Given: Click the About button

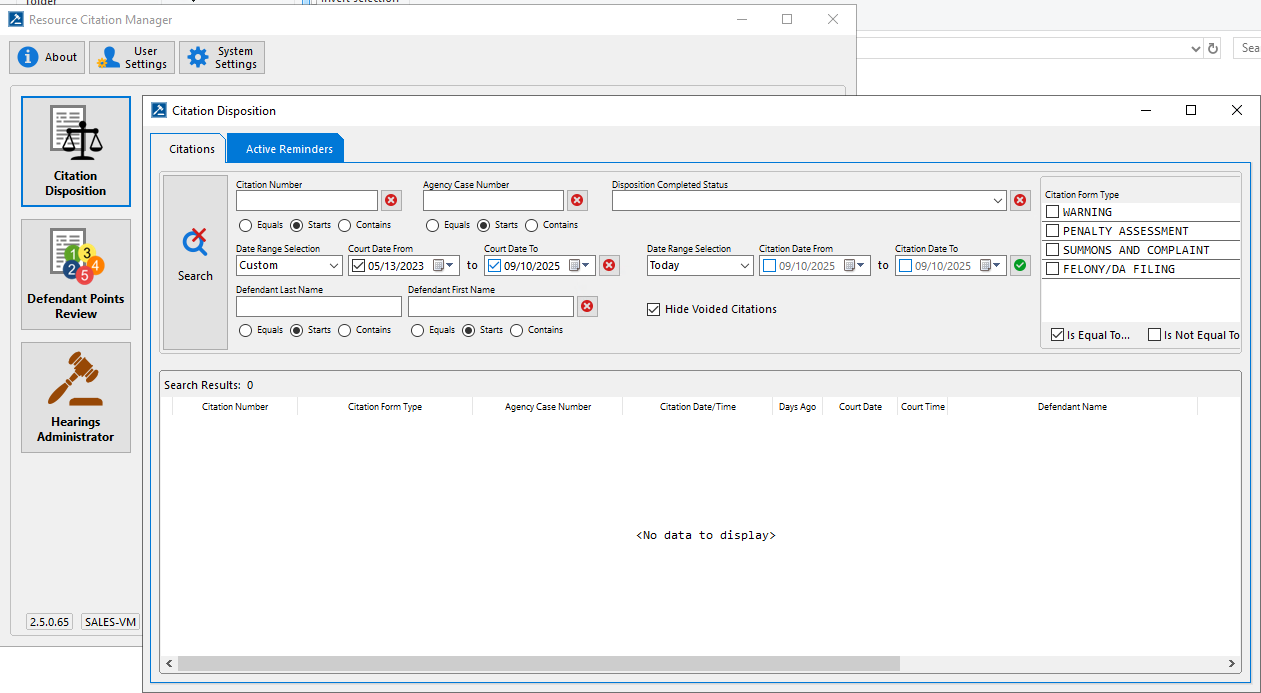Looking at the screenshot, I should 47,58.
